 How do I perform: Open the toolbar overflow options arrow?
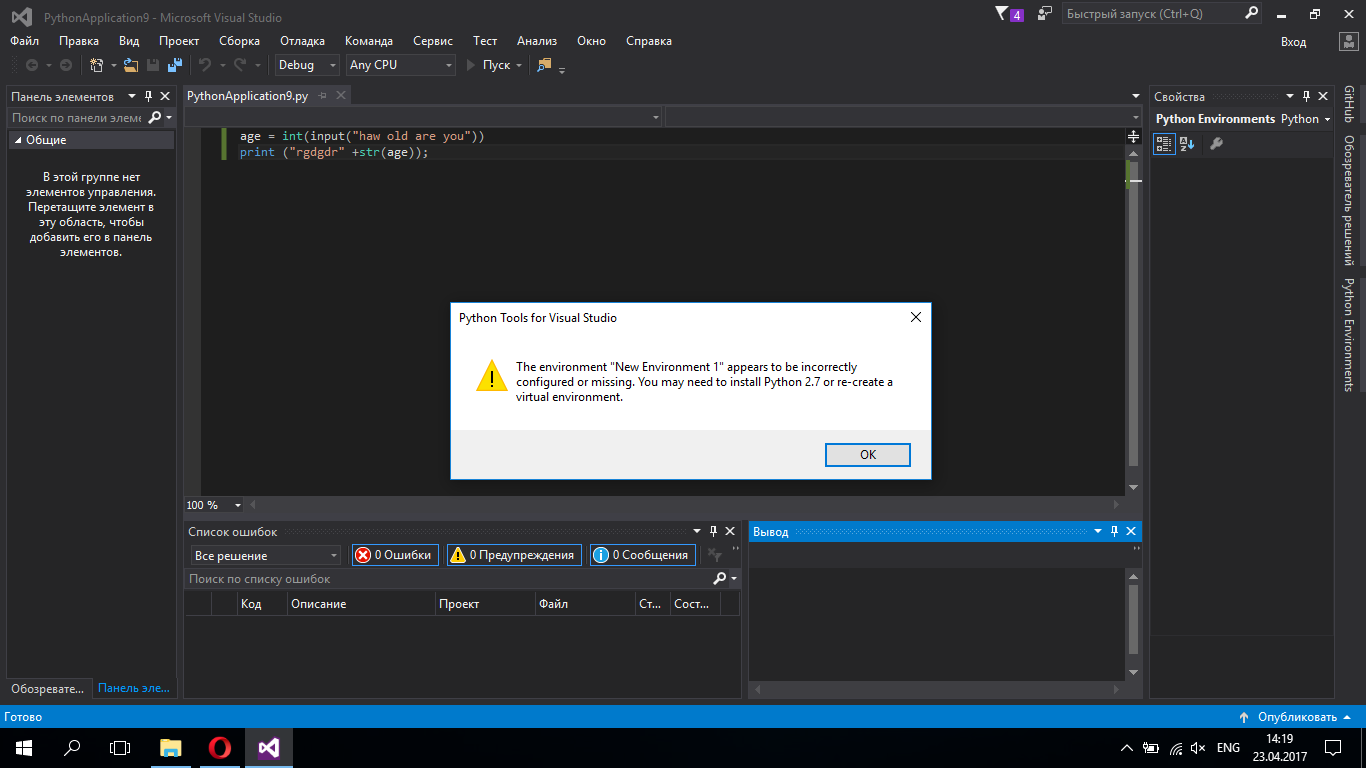562,68
